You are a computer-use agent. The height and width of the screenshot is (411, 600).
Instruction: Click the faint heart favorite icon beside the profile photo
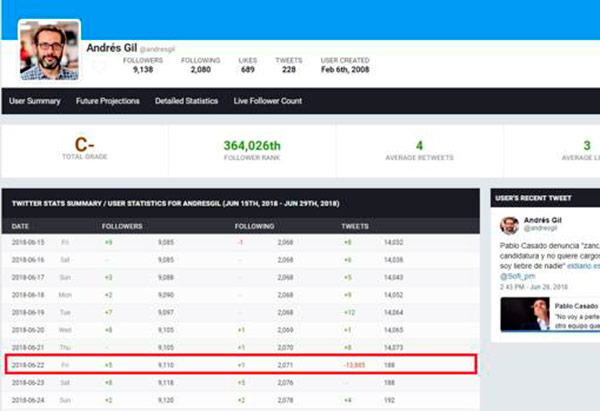[x=99, y=67]
